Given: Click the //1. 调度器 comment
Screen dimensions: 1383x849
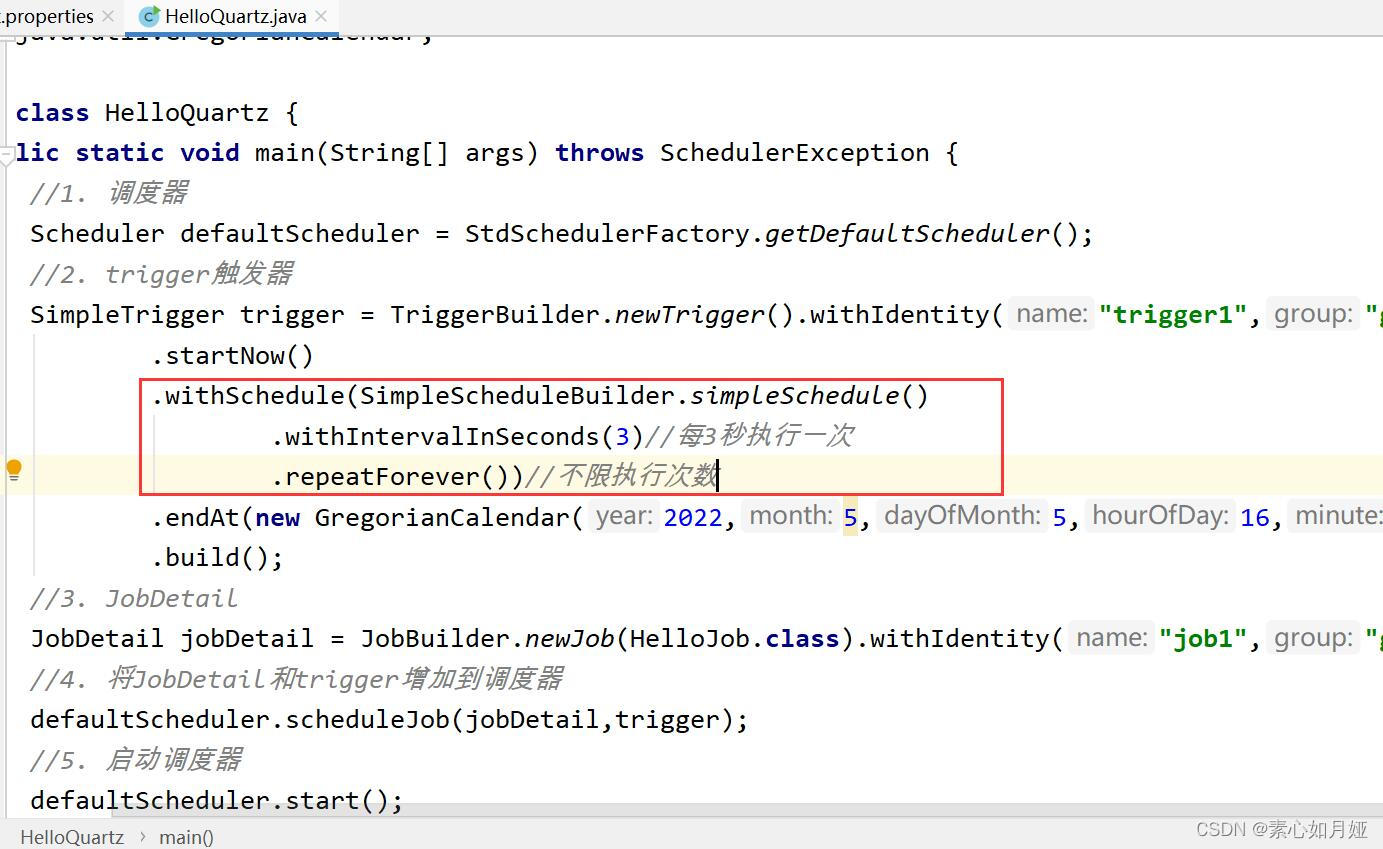Looking at the screenshot, I should click(x=109, y=193).
